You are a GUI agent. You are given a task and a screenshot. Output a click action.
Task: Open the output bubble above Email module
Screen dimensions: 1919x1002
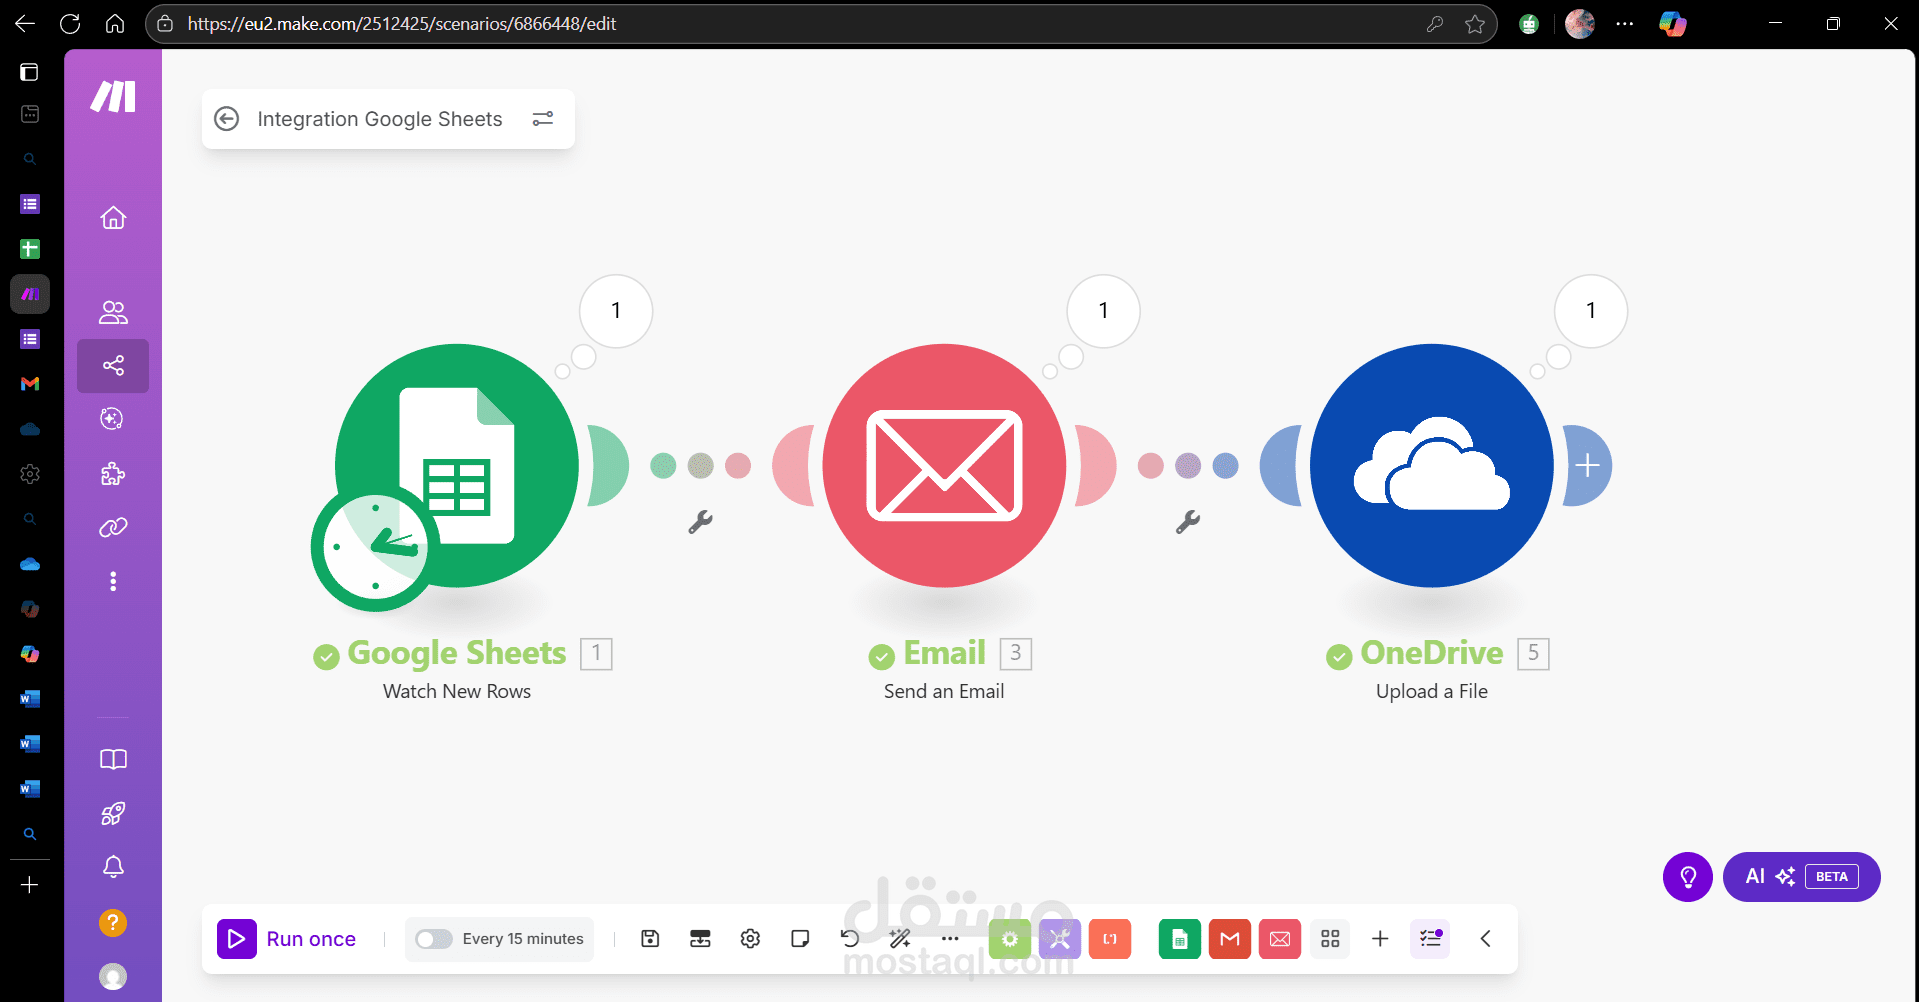(1103, 311)
